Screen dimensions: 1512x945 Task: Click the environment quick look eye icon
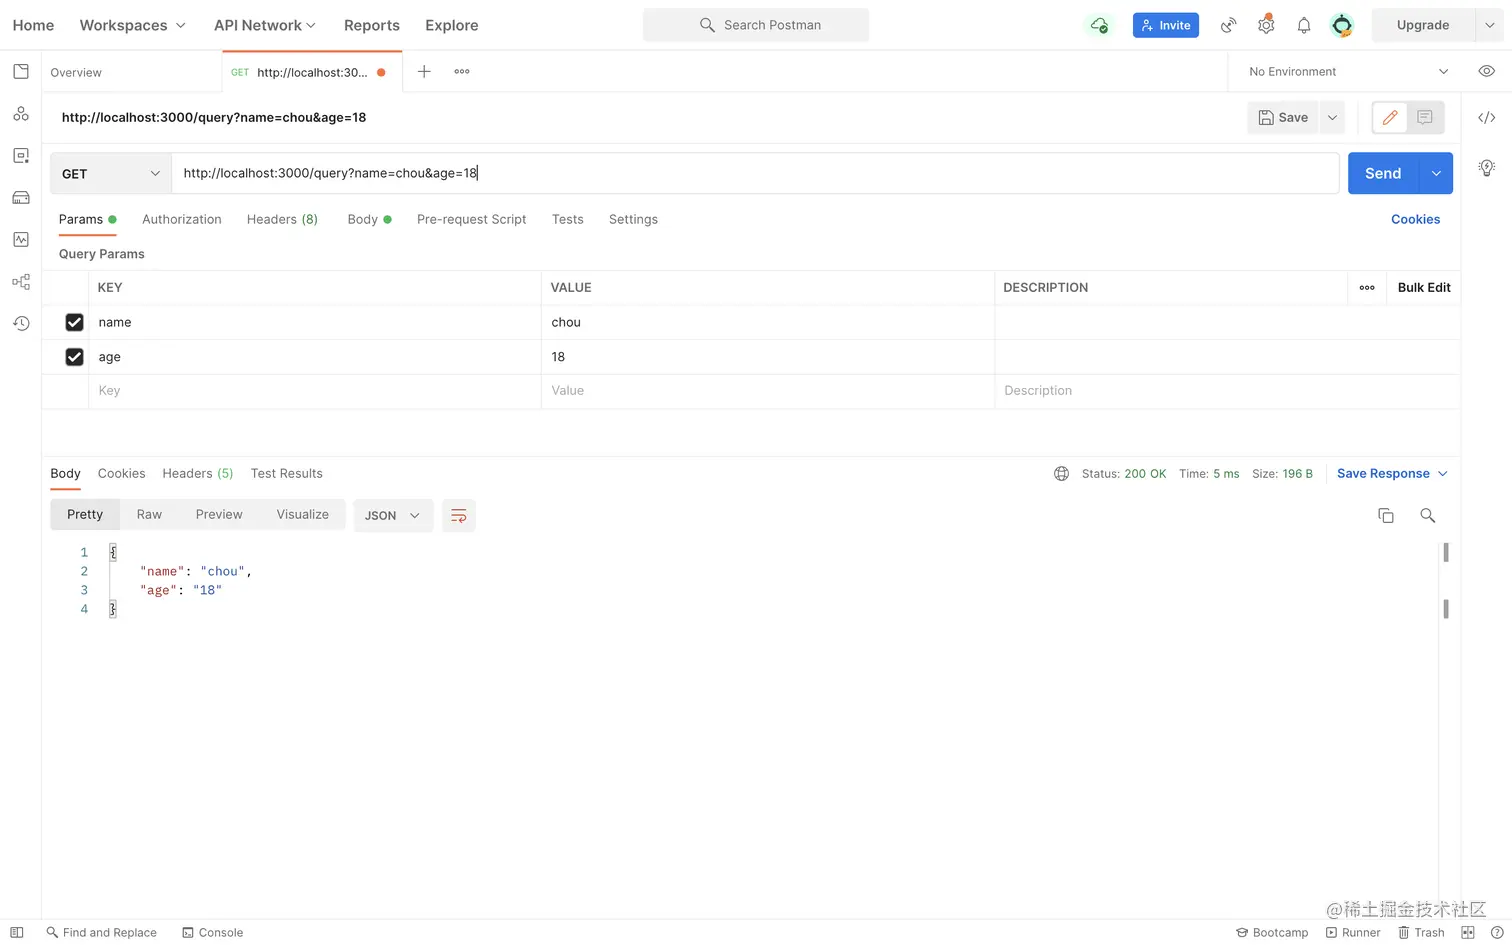pyautogui.click(x=1487, y=71)
